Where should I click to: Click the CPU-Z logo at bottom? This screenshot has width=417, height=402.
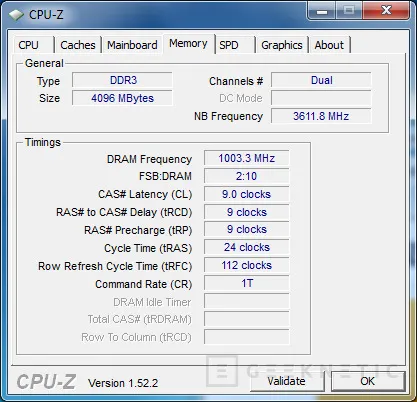coord(46,382)
